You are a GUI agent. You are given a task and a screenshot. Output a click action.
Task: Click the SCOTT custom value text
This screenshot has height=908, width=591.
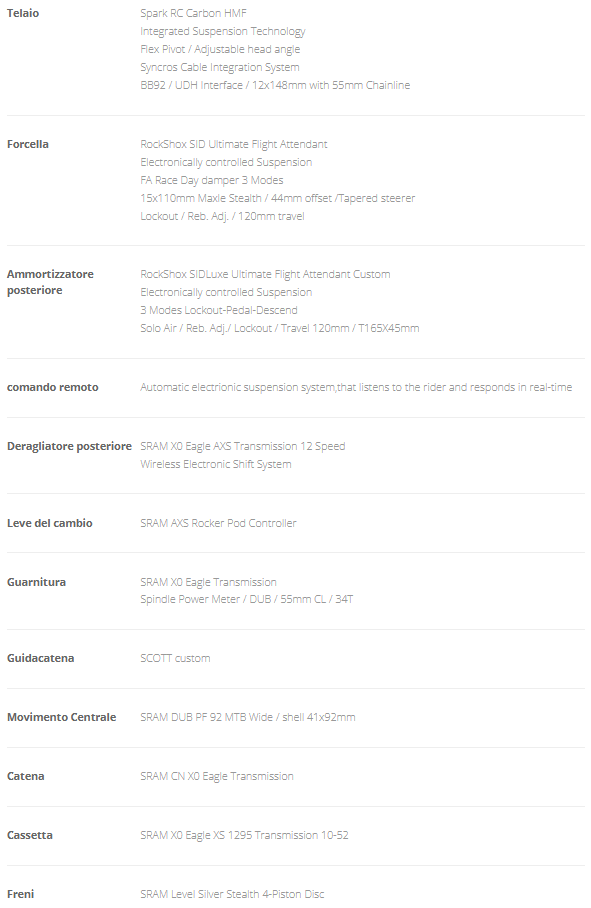(175, 658)
